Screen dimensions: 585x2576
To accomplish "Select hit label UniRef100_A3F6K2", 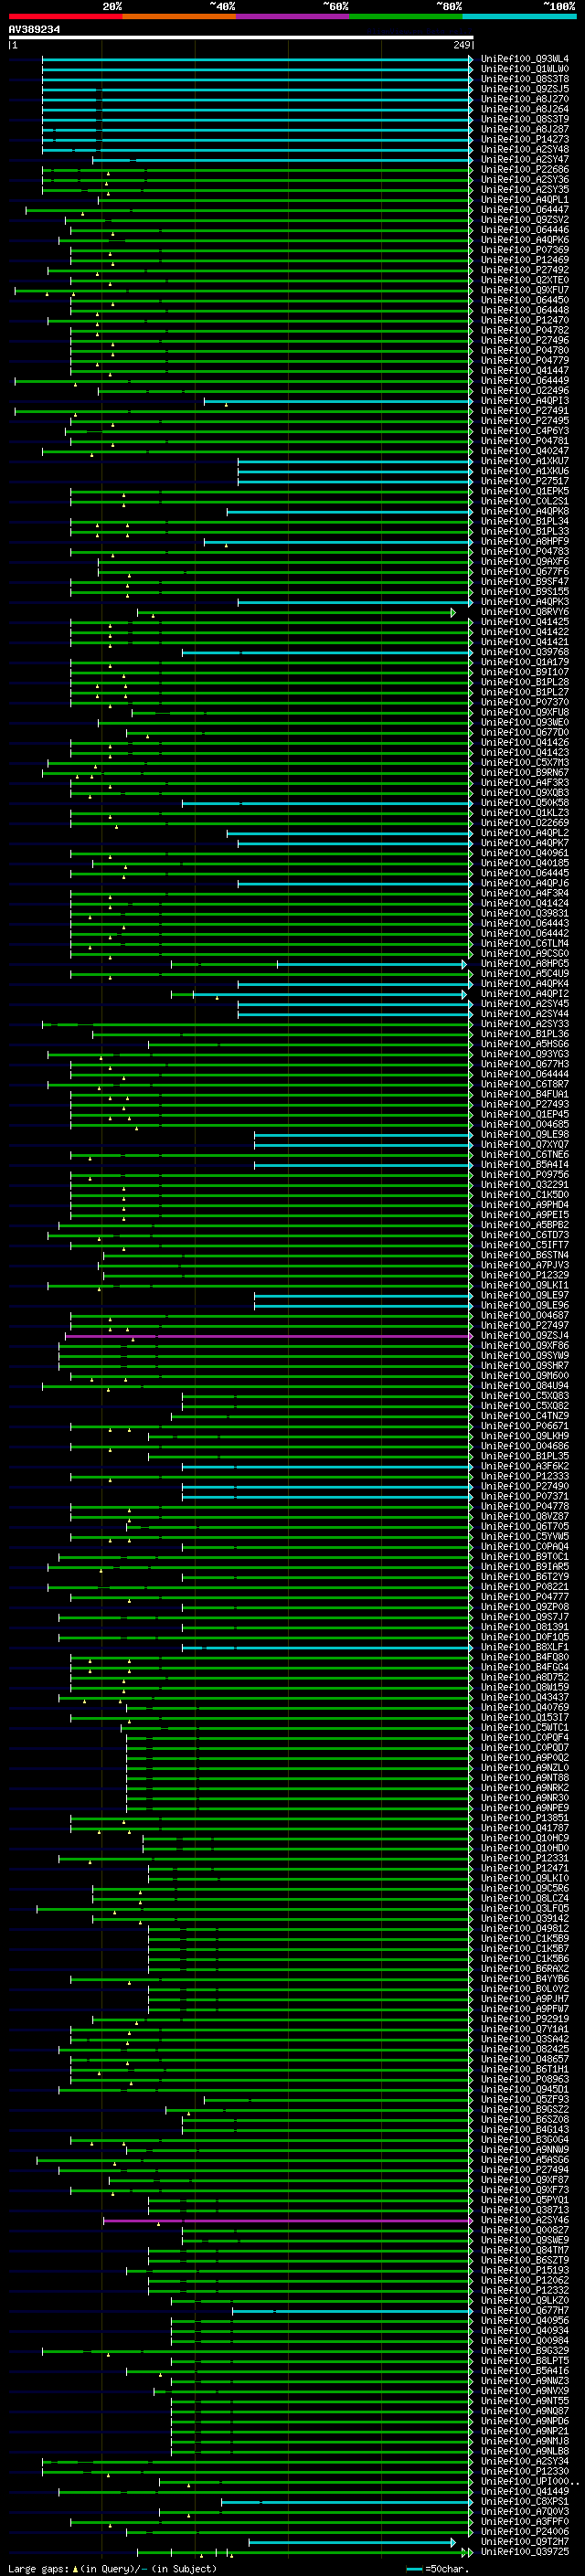I will coord(525,1466).
